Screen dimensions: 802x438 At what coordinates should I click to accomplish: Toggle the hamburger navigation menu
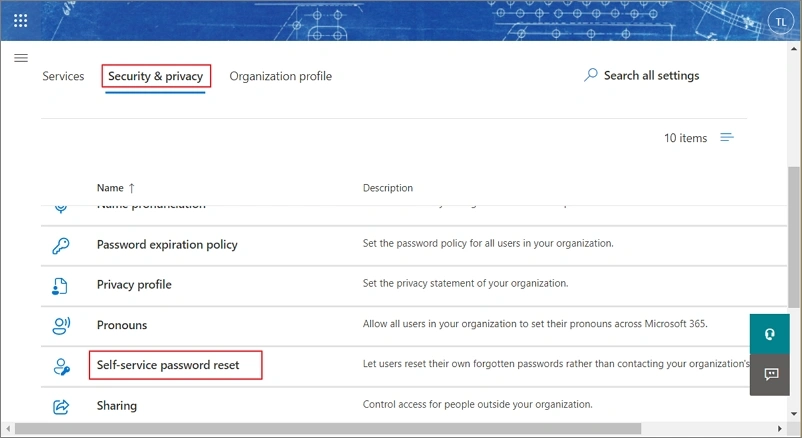point(21,58)
